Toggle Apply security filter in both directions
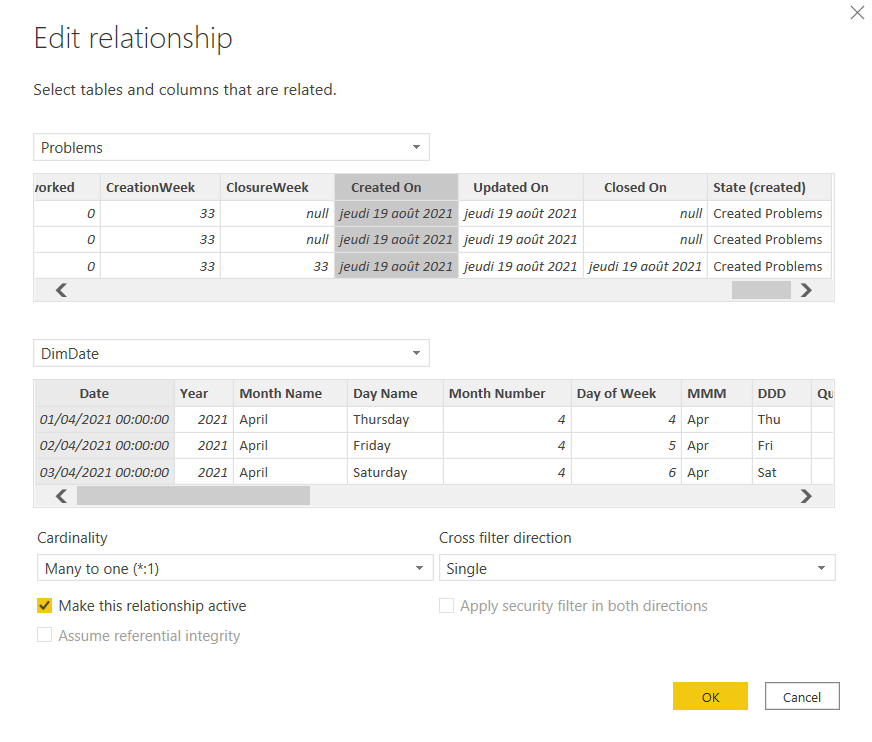Viewport: 872px width, 742px height. (447, 605)
